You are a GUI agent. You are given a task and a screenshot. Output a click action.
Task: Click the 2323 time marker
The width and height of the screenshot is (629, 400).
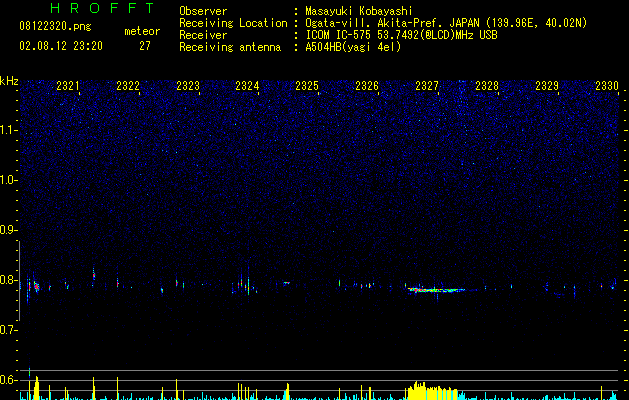point(188,86)
